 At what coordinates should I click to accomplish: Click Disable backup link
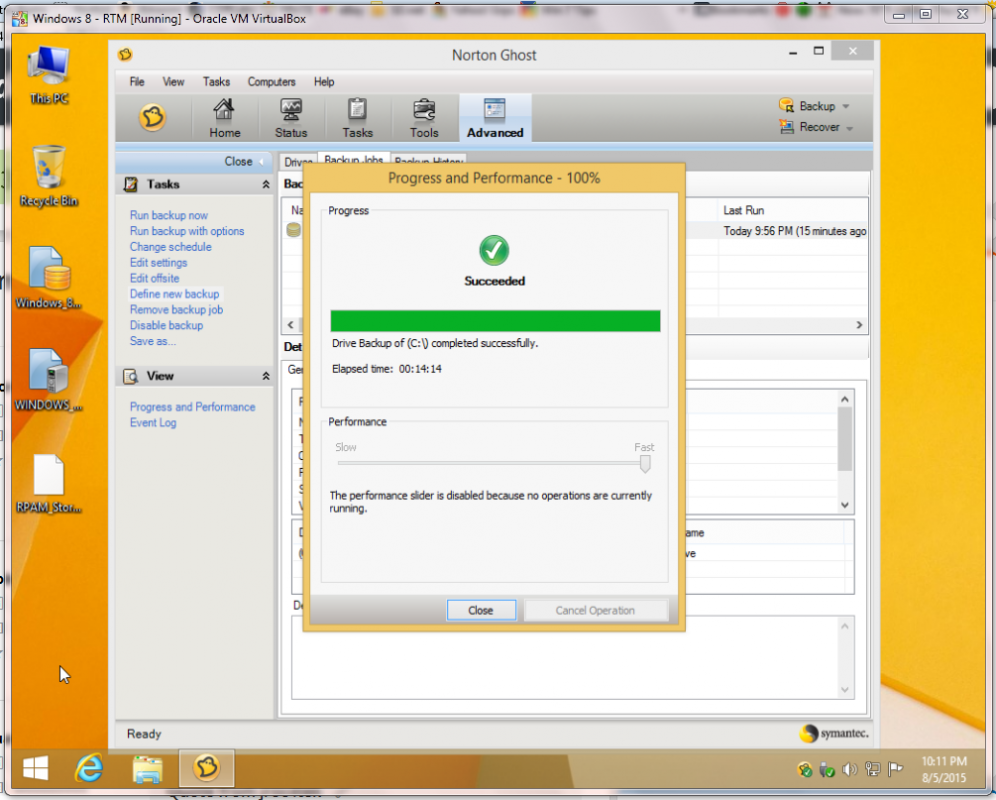coord(166,325)
